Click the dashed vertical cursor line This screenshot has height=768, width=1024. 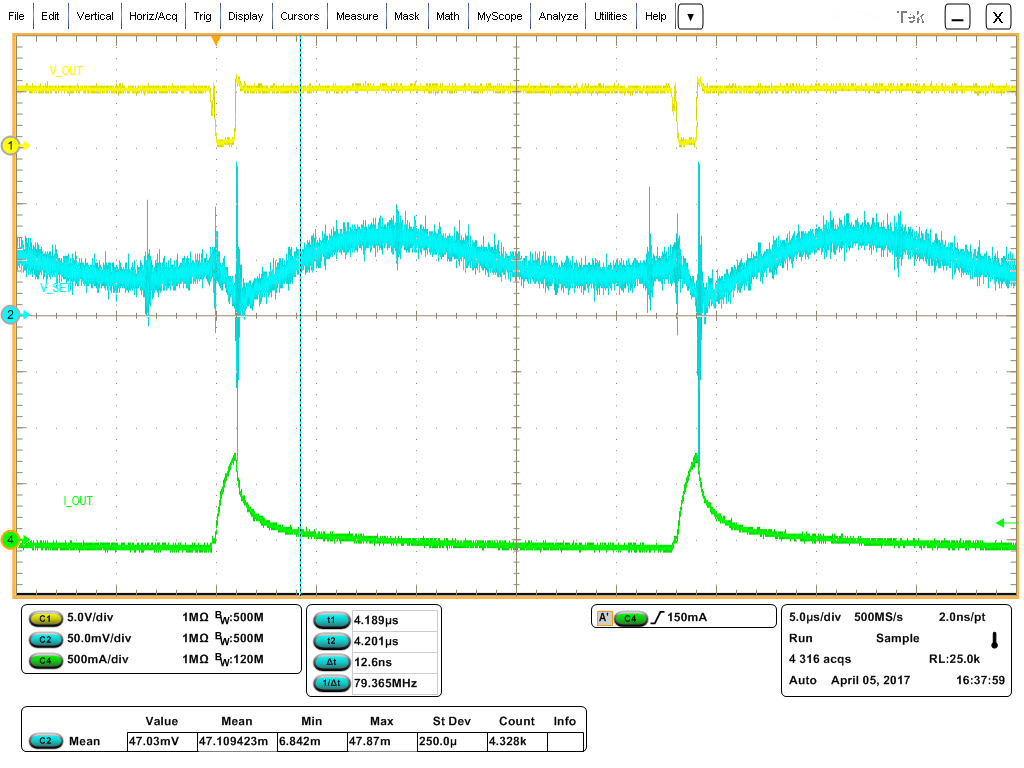[300, 315]
